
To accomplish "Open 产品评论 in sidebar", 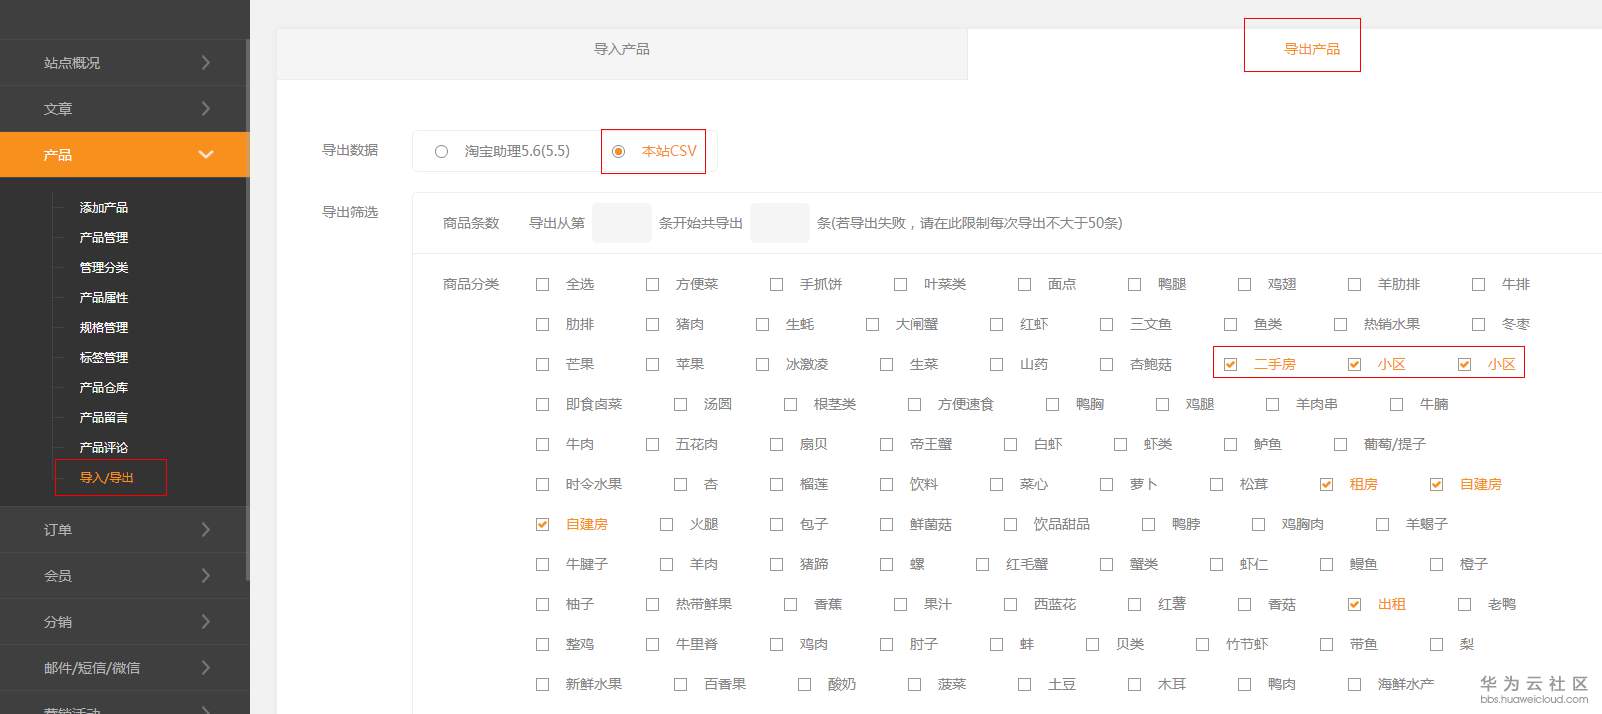I will (104, 447).
